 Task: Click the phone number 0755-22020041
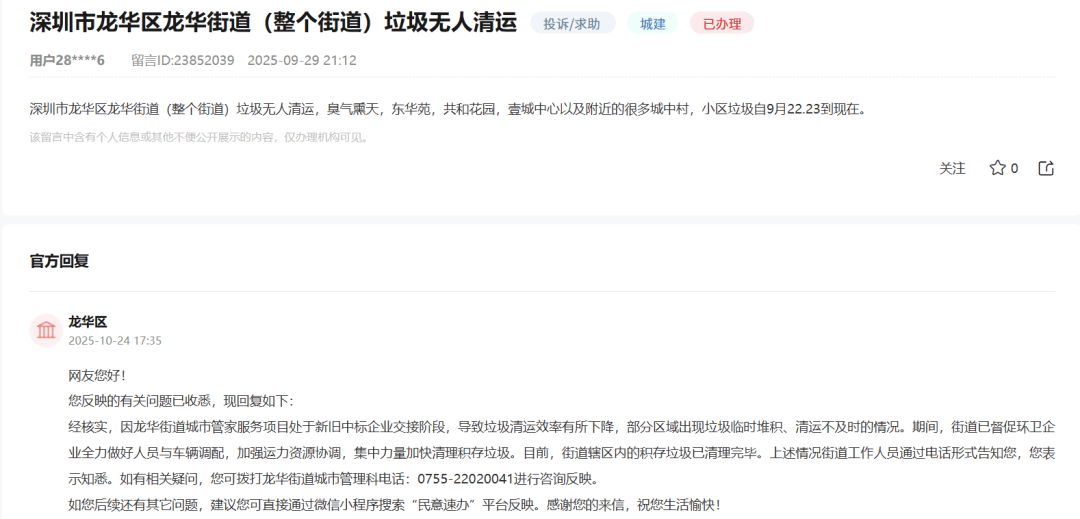tap(465, 478)
